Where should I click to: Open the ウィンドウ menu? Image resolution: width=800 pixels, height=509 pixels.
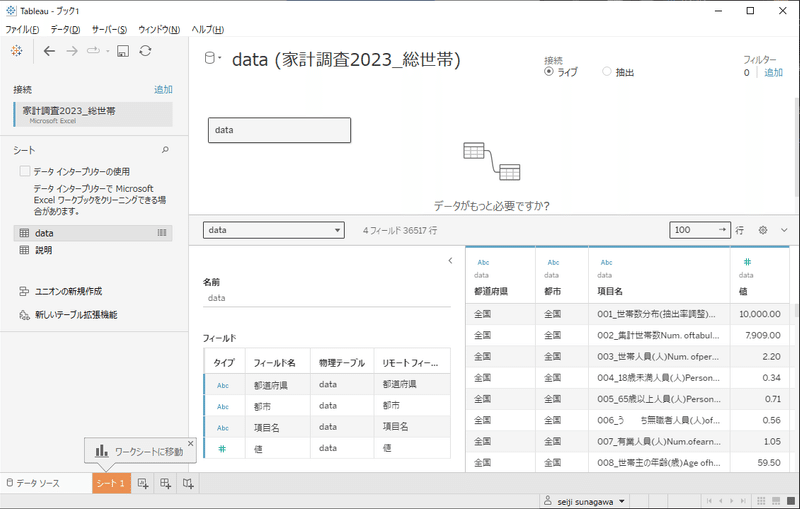(x=159, y=30)
